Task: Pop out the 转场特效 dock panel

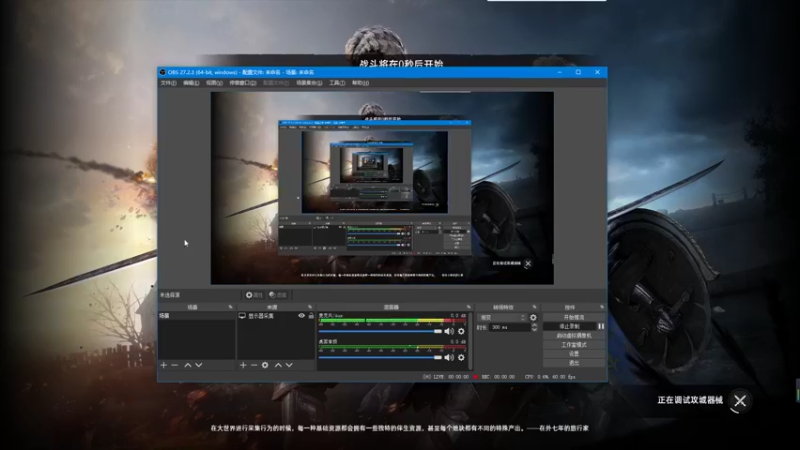Action: (535, 307)
